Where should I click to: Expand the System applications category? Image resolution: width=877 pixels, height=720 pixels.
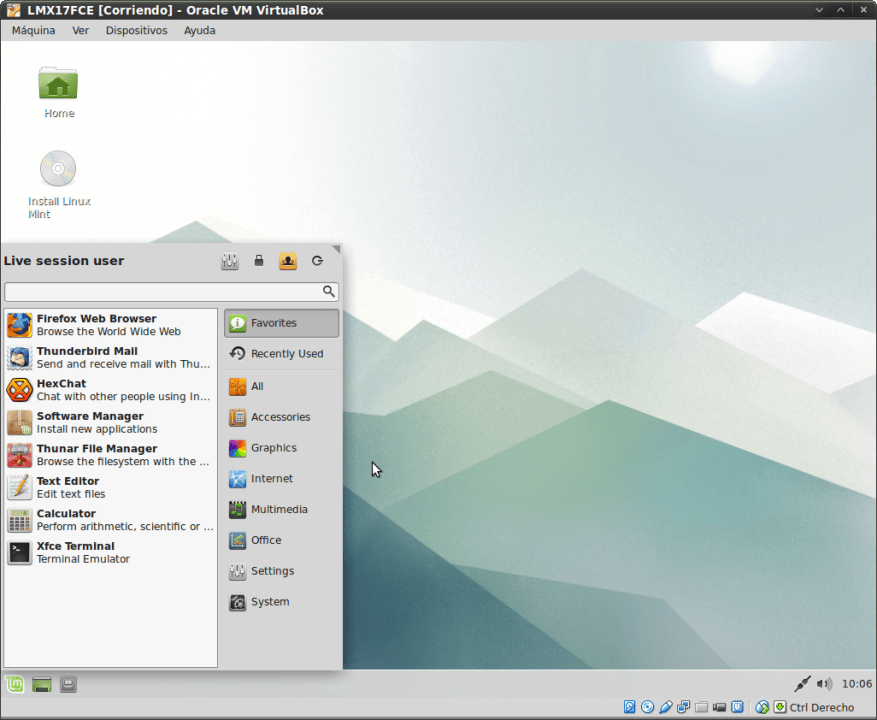click(x=281, y=601)
